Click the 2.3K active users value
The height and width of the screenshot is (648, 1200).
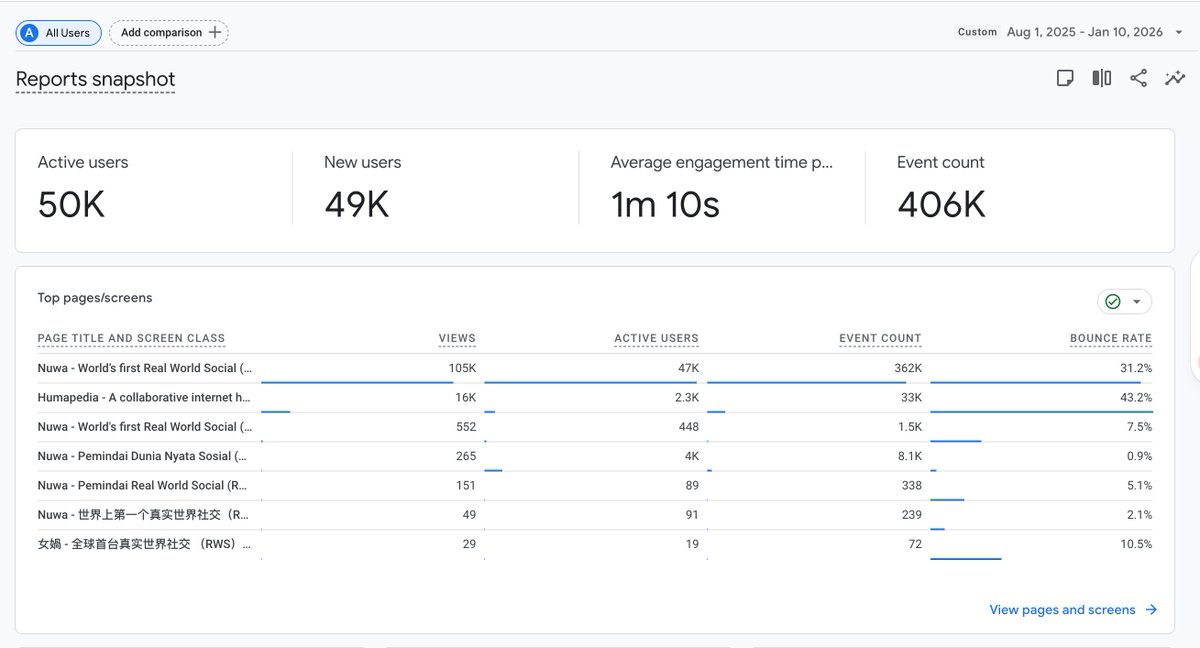686,397
